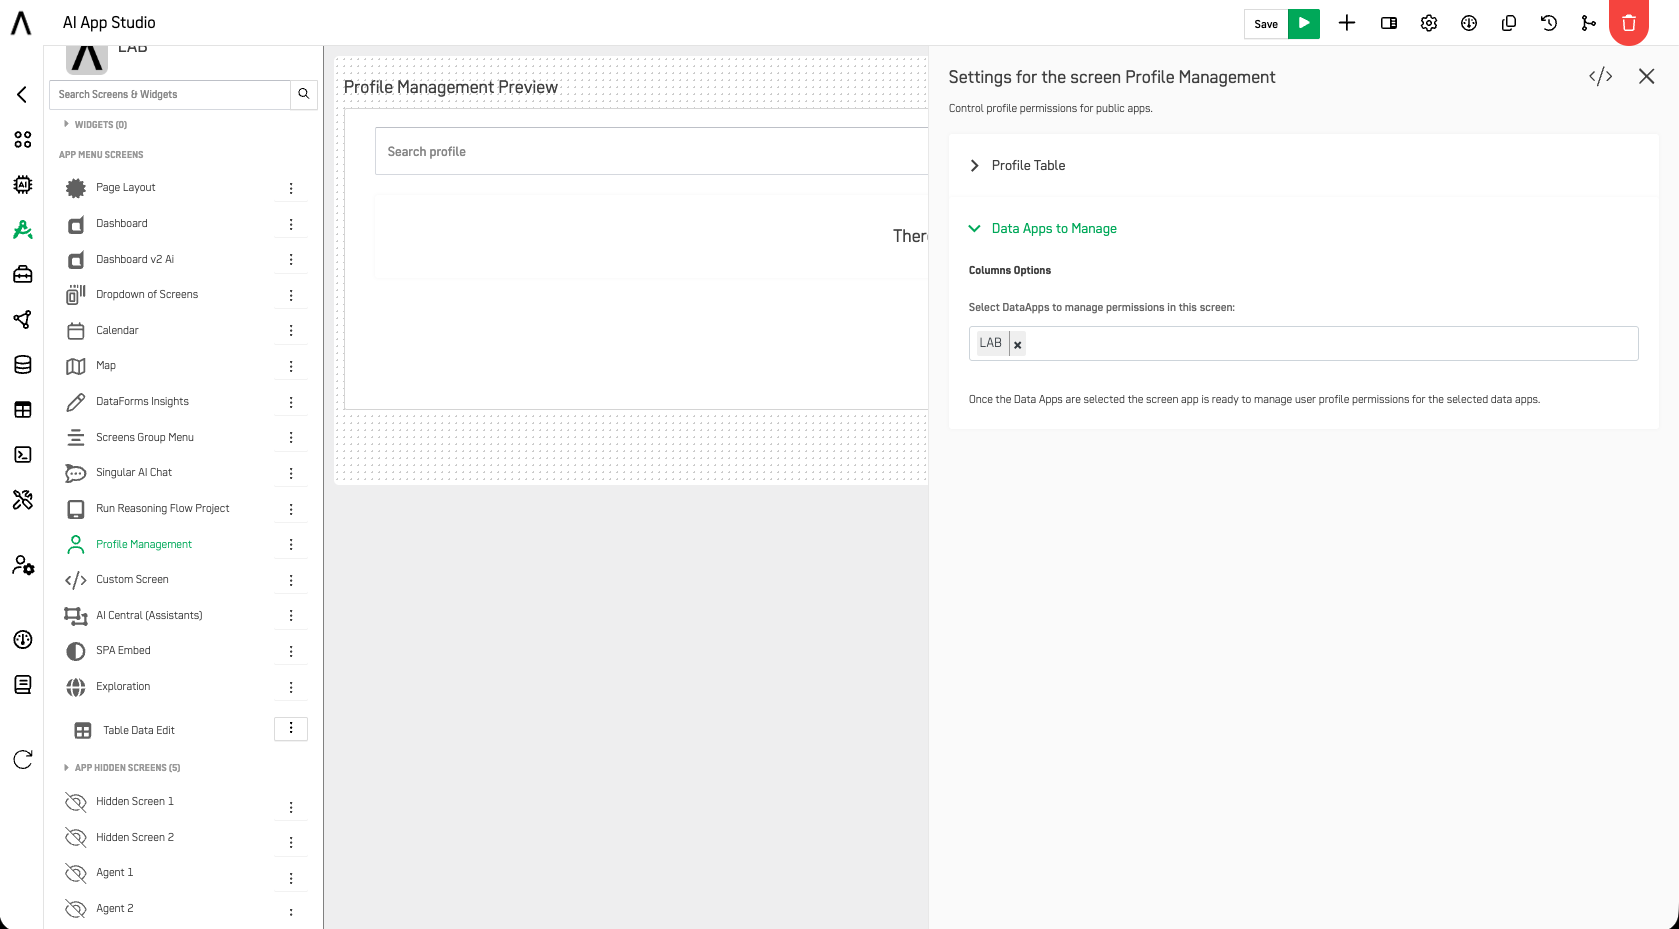Open the apps grid sidebar icon
Image resolution: width=1679 pixels, height=929 pixels.
click(x=22, y=139)
